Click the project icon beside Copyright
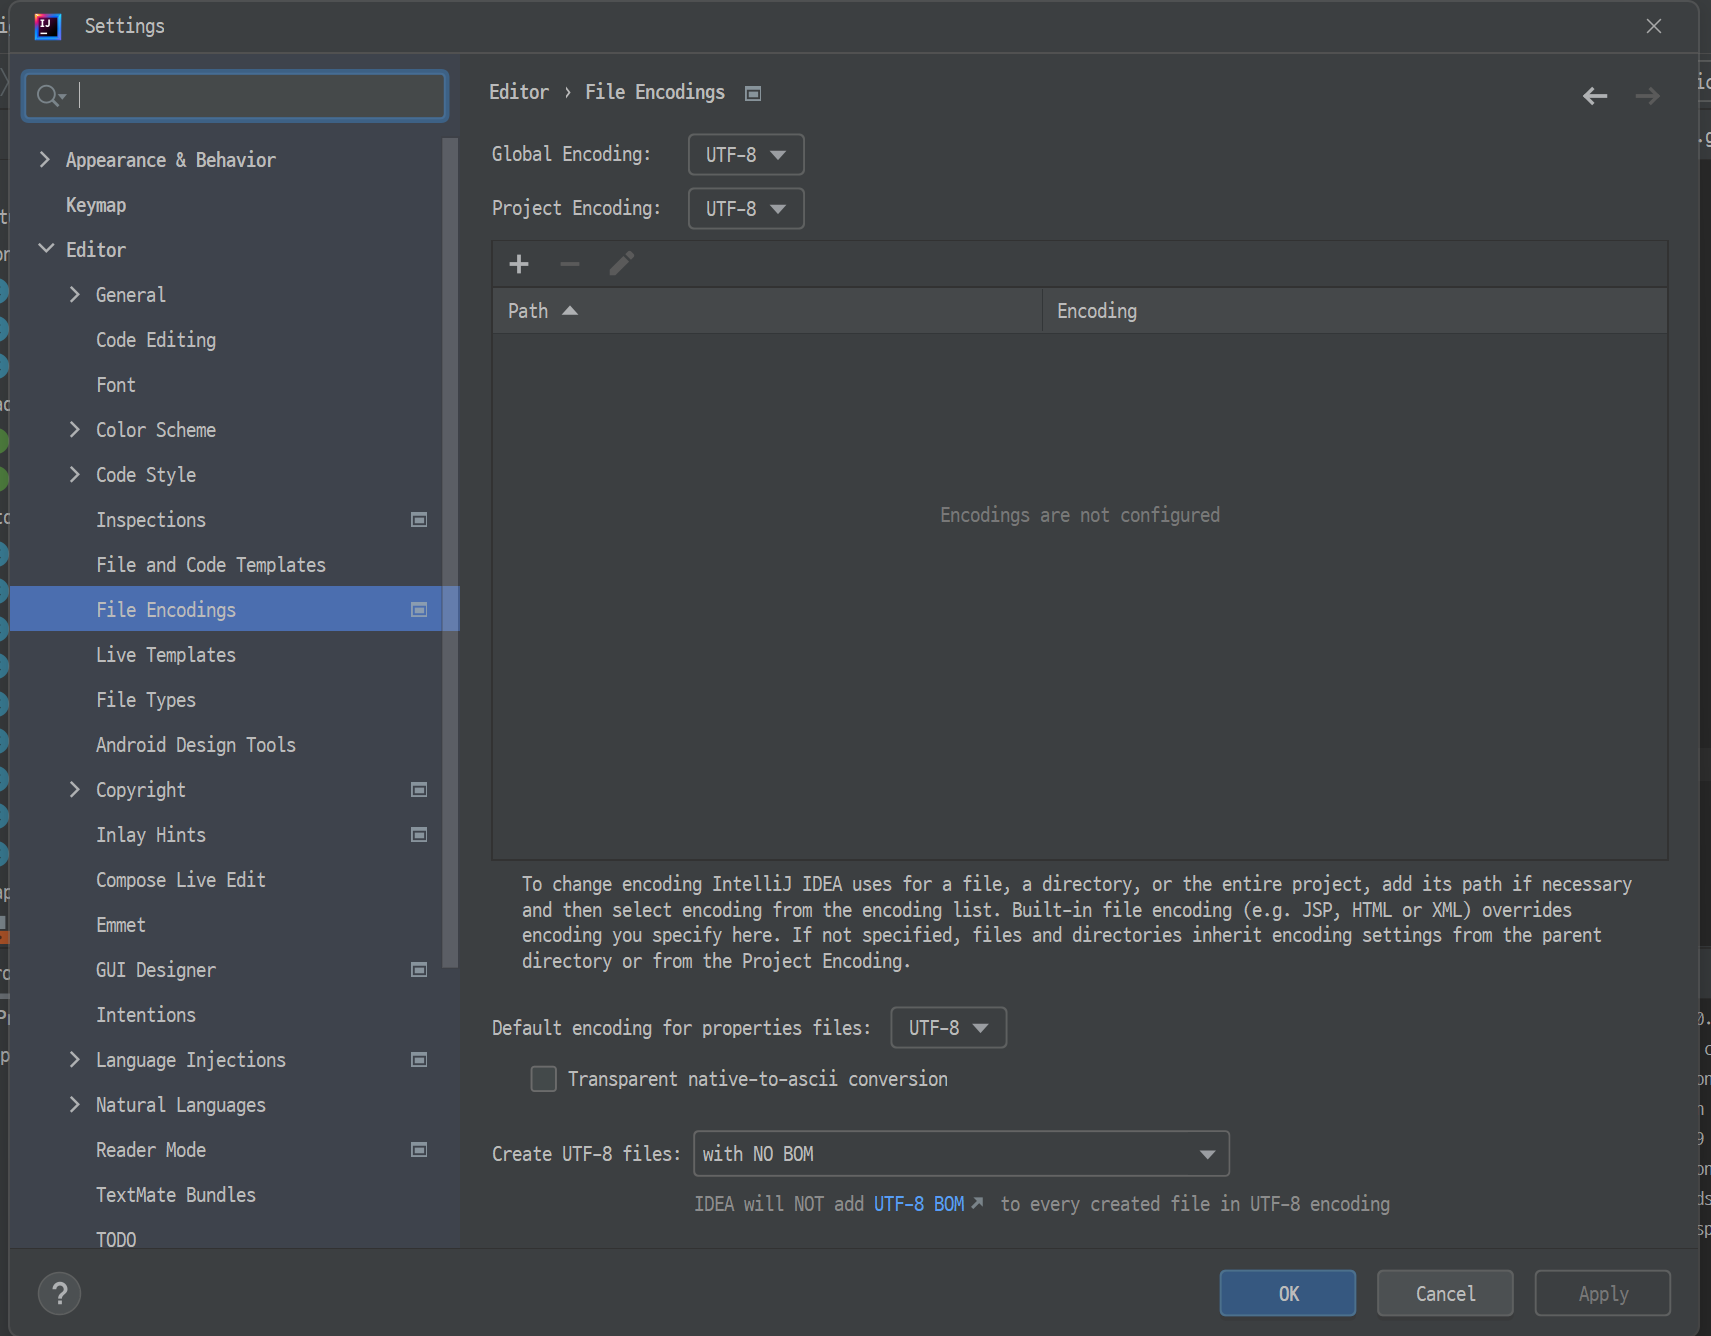Screen dimensions: 1711x1336 (419, 790)
